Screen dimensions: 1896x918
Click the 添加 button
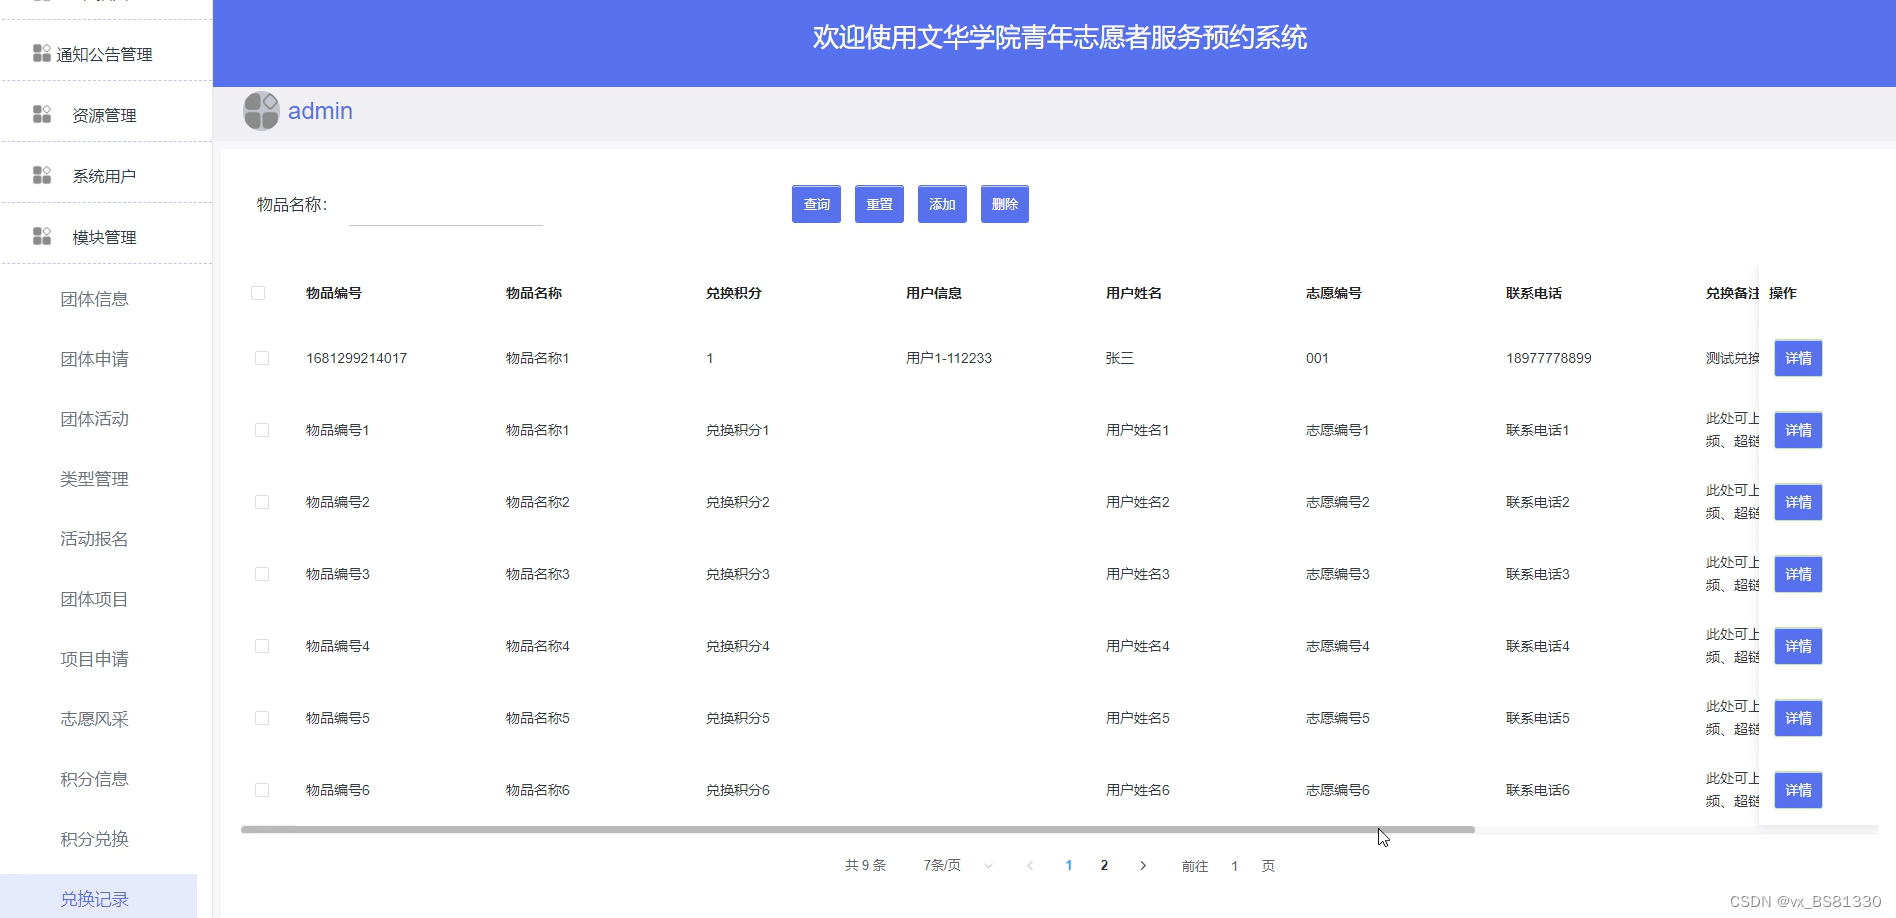point(942,204)
